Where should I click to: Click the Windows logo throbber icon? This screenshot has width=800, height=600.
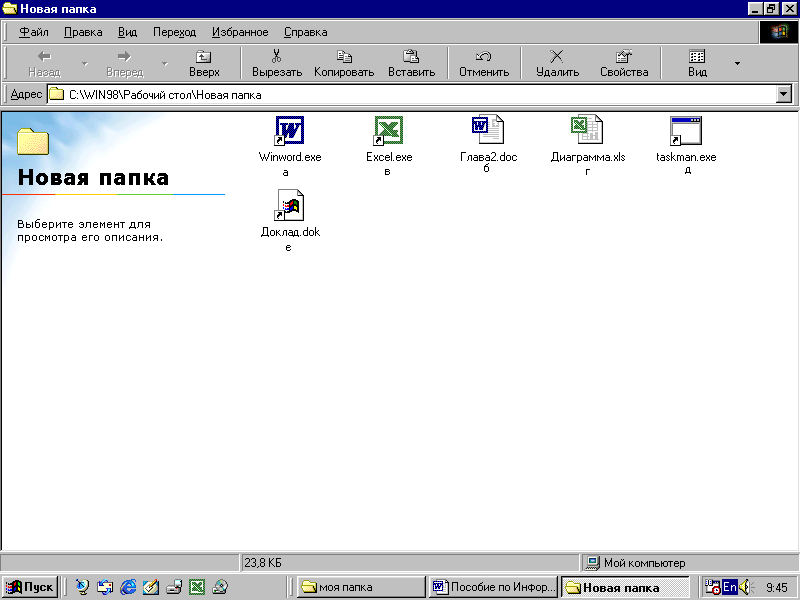779,32
